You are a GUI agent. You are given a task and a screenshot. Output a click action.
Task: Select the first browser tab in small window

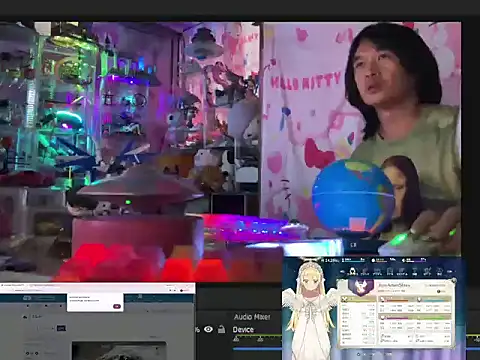click(13, 285)
